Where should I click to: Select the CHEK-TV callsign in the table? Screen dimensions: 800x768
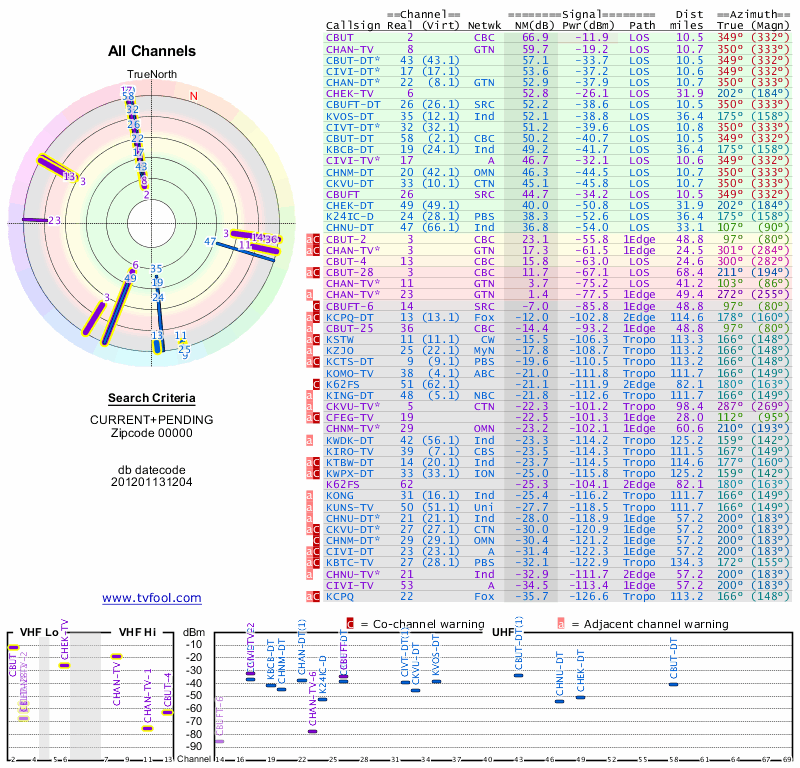350,94
